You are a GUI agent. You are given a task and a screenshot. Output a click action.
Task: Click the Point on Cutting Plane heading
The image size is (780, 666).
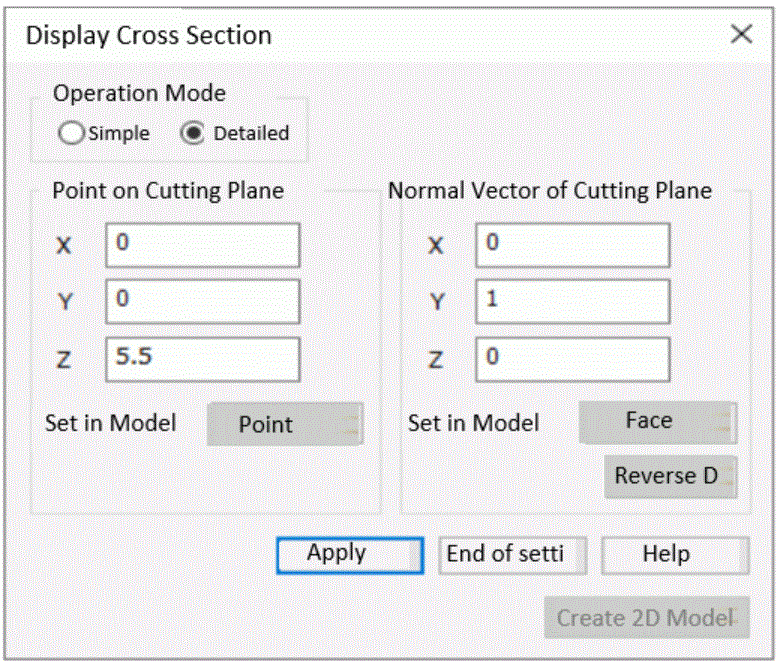[168, 190]
